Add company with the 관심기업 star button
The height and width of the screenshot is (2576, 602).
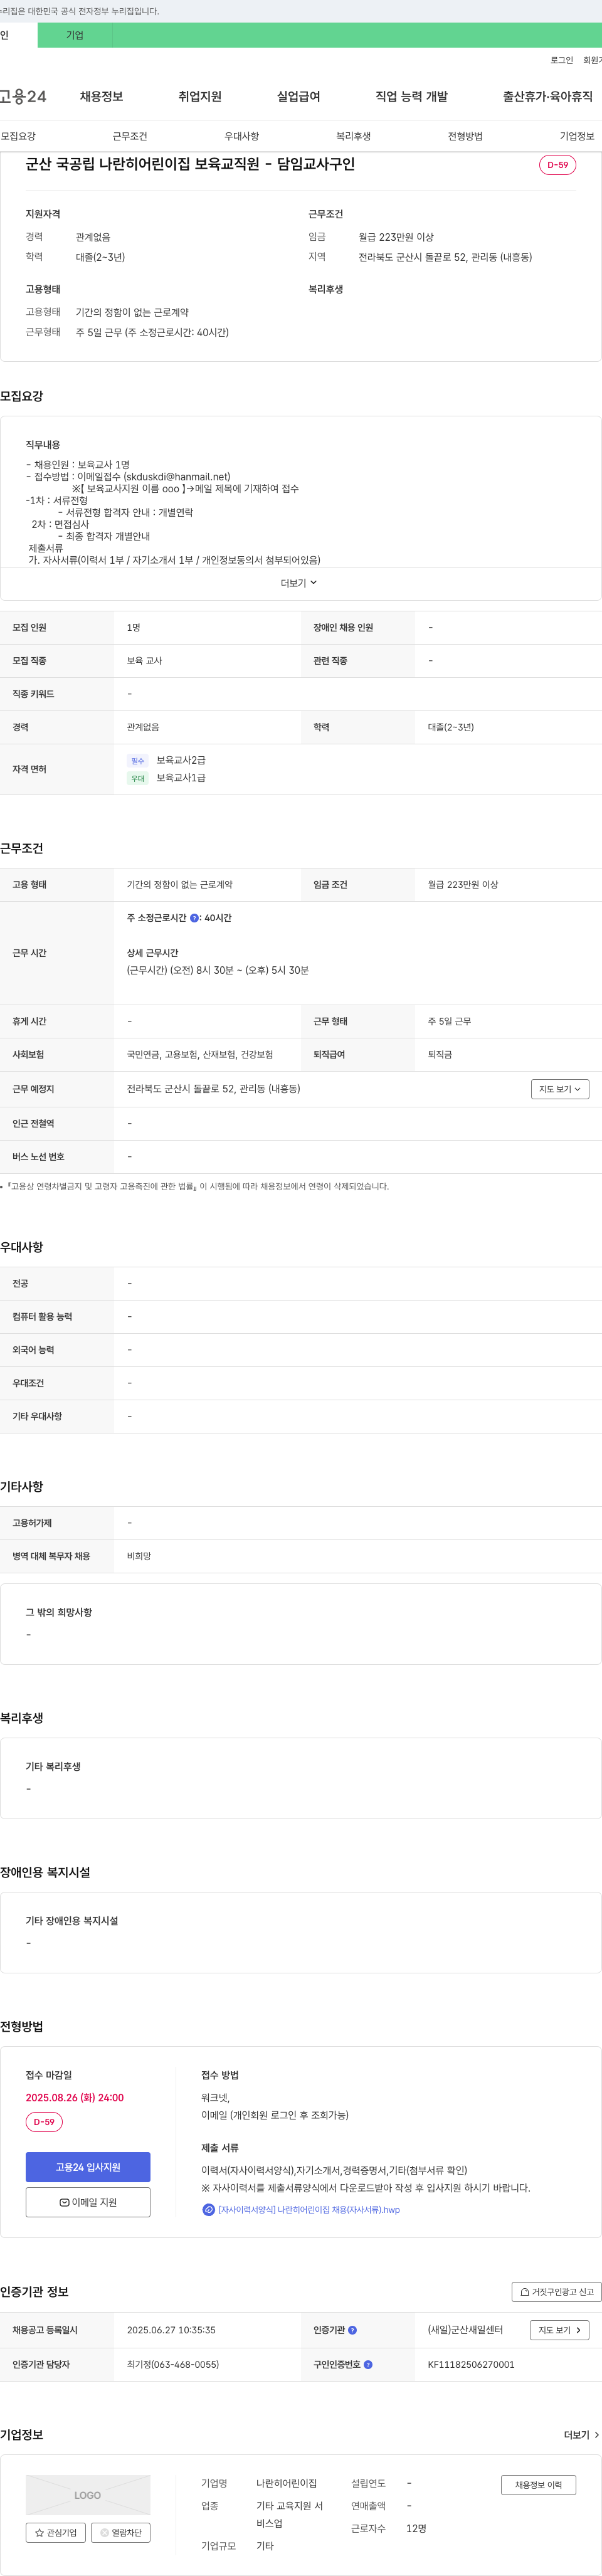[56, 2533]
